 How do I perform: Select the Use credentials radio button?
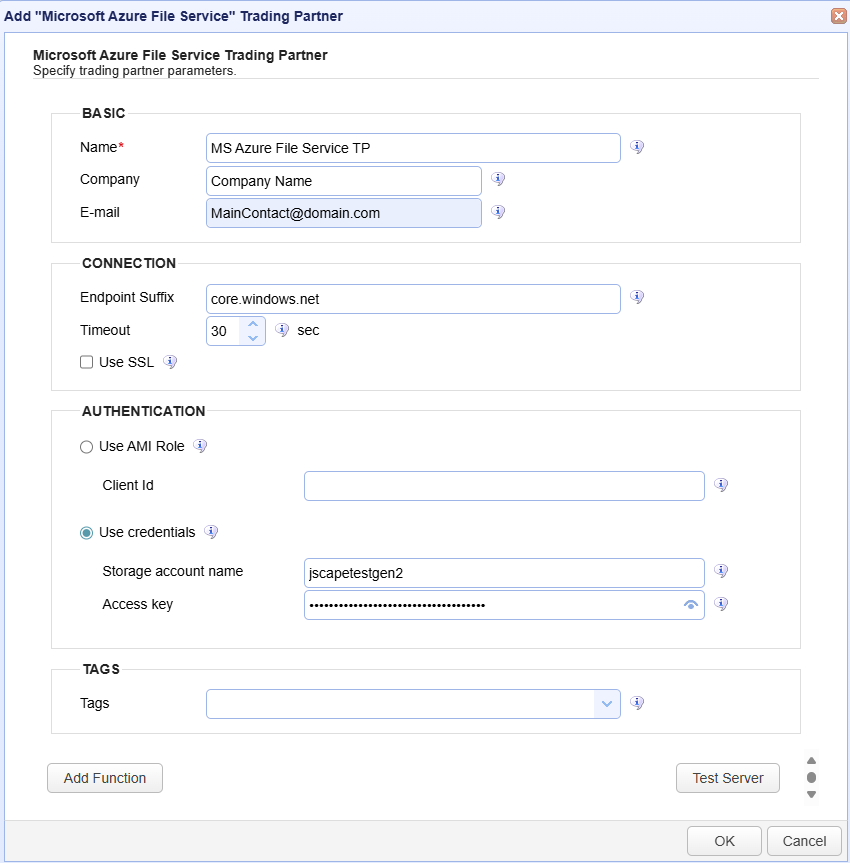point(87,533)
